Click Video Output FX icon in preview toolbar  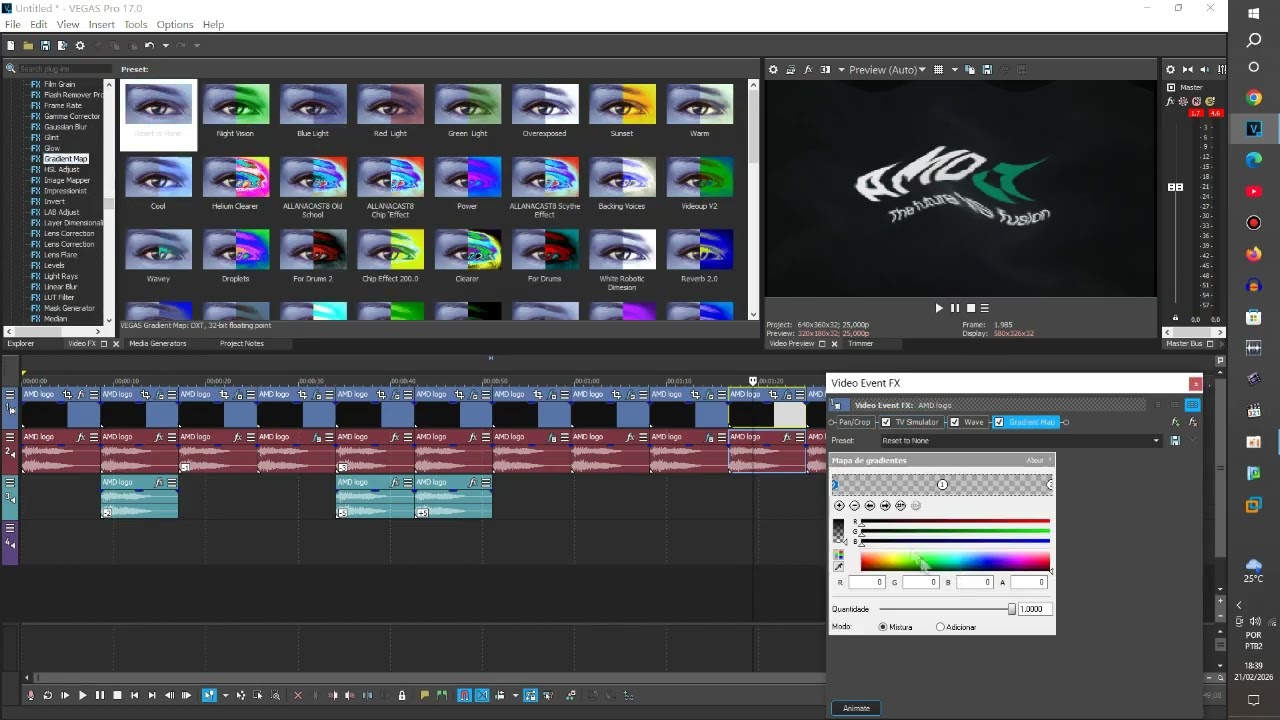[808, 69]
